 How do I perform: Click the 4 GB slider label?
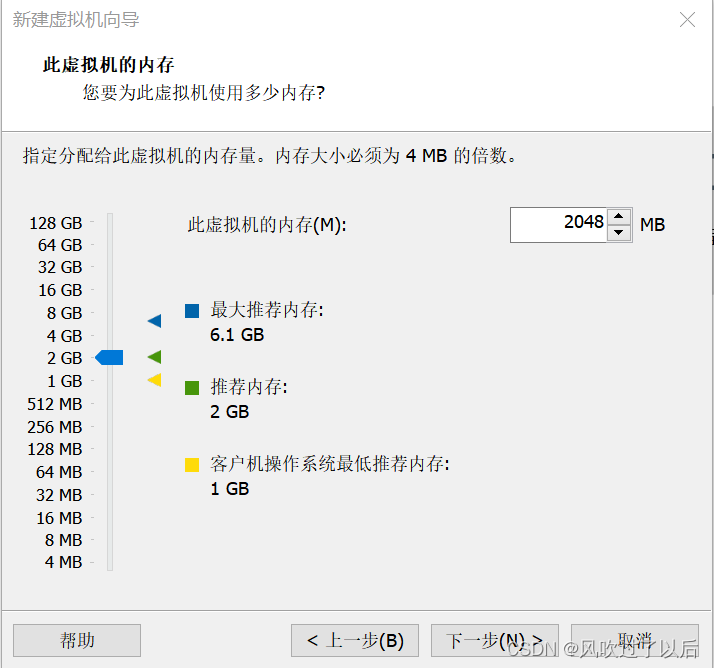(x=64, y=336)
